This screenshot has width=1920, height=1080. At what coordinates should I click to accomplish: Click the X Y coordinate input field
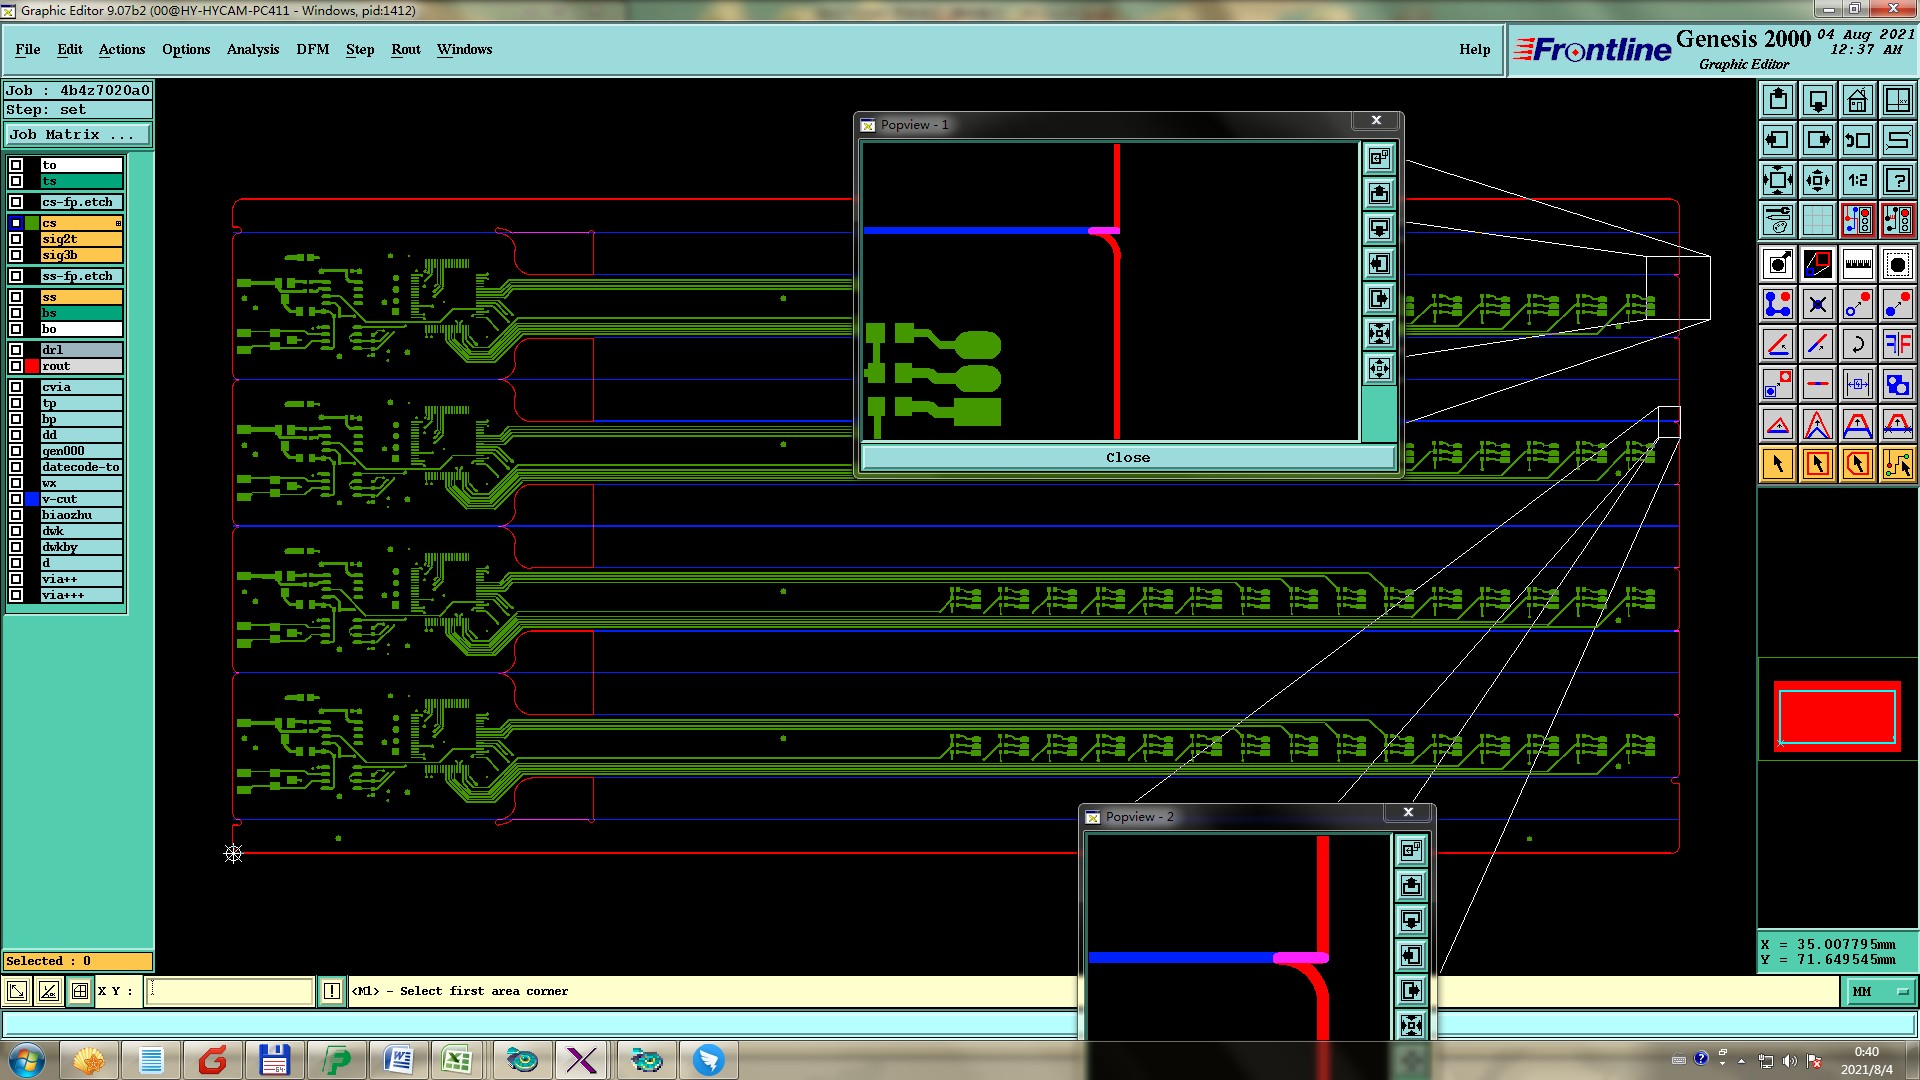[x=230, y=991]
